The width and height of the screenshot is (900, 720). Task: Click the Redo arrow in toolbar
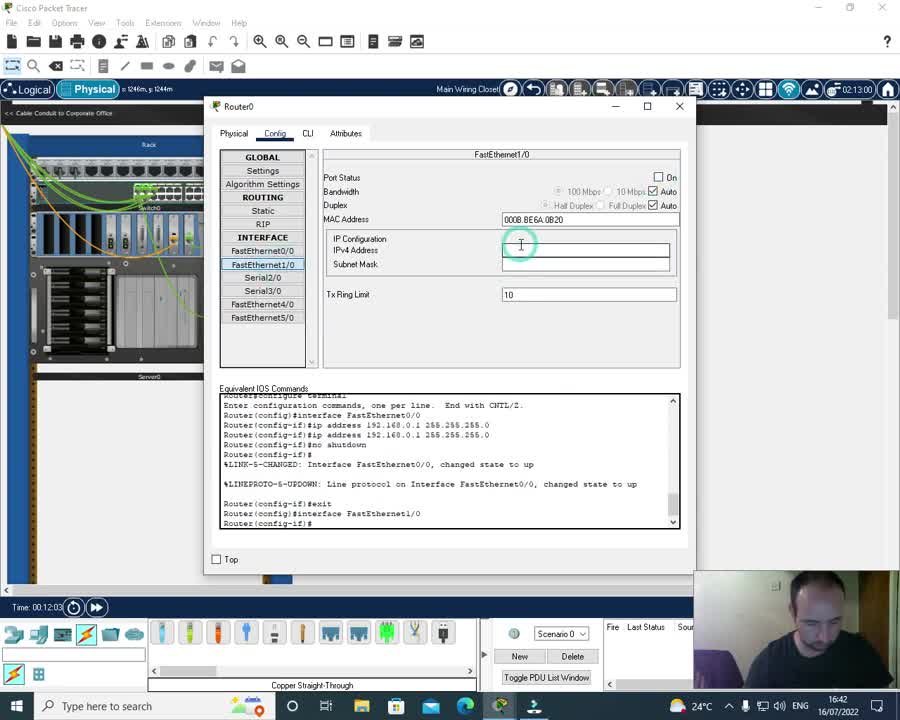click(234, 41)
